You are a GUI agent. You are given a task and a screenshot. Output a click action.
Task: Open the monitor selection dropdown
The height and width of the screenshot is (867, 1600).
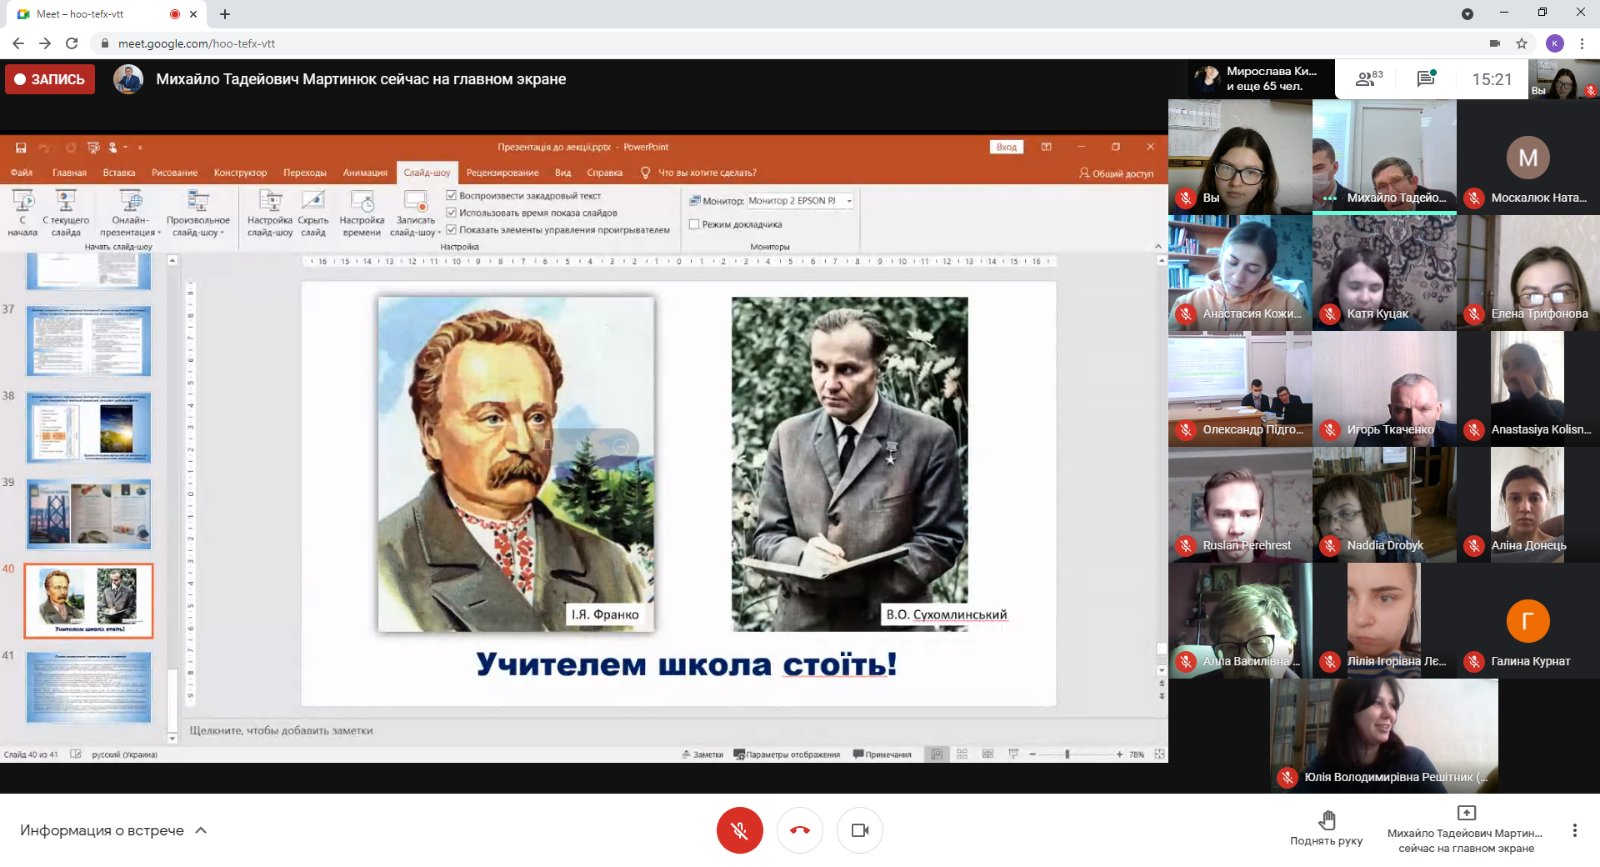click(849, 201)
